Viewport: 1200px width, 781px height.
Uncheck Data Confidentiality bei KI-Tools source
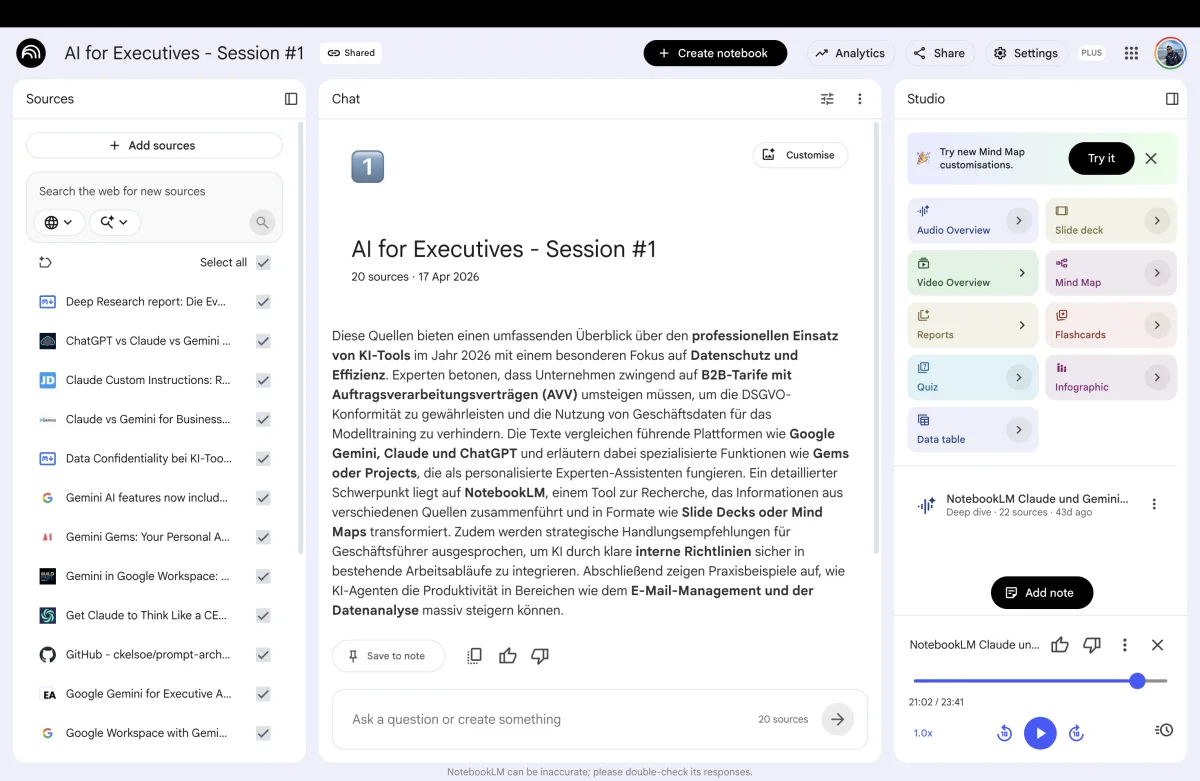point(263,458)
